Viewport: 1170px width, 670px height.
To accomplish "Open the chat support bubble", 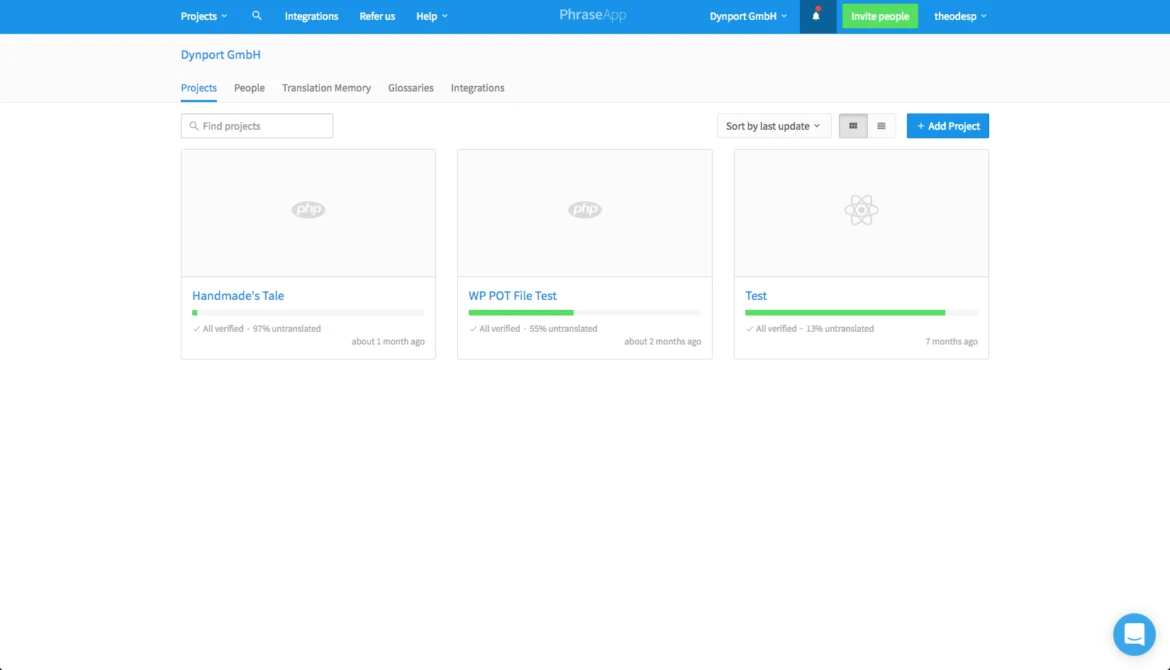I will [1134, 634].
